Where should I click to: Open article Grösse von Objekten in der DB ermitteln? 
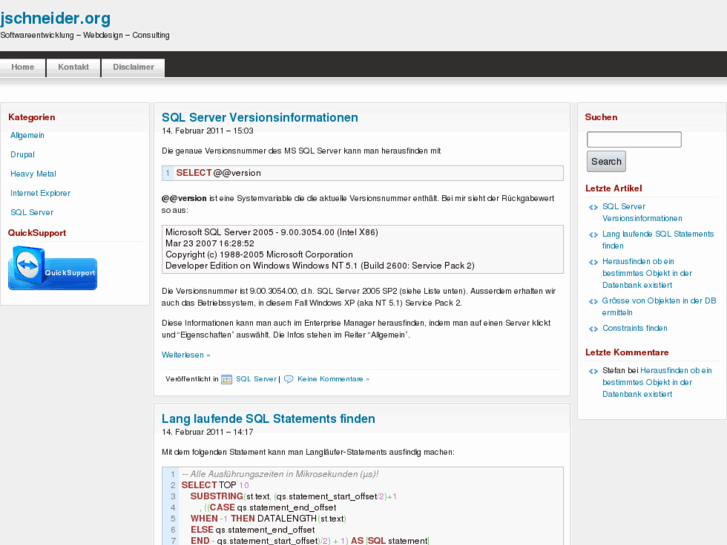pyautogui.click(x=659, y=307)
